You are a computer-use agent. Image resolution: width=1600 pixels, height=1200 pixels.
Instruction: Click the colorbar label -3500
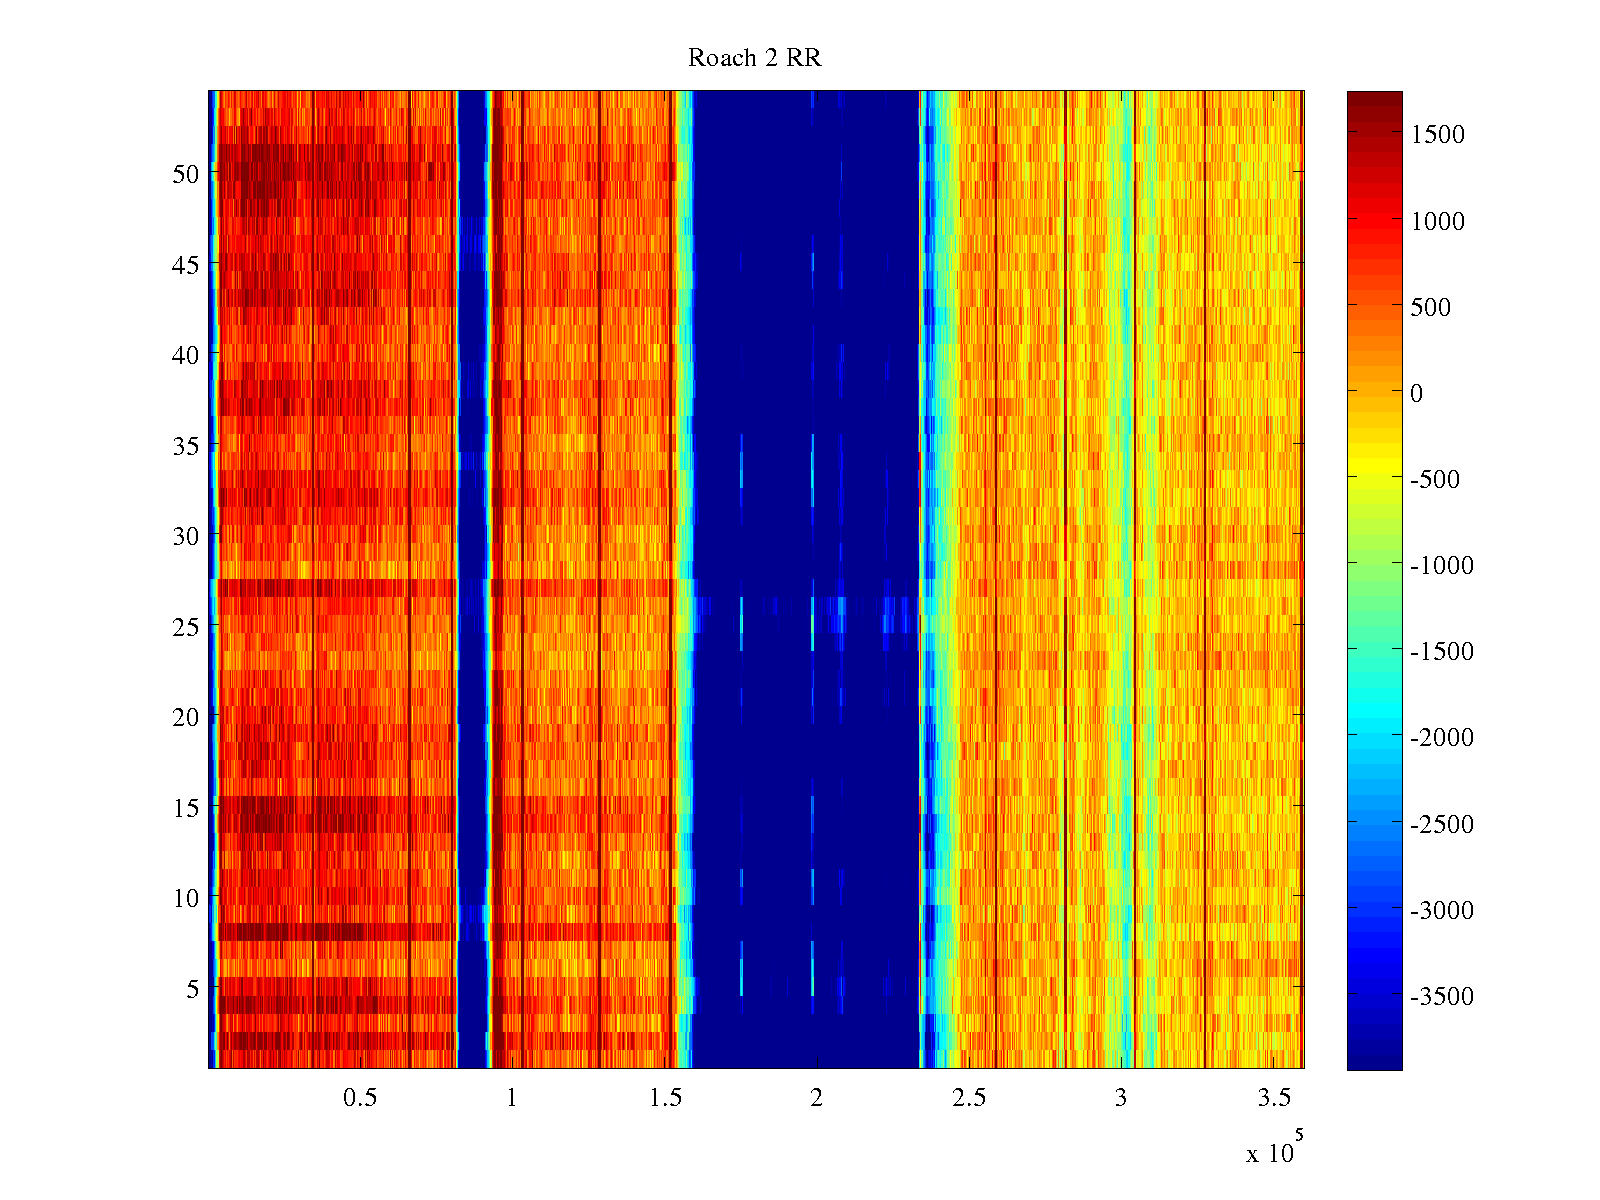[1442, 996]
